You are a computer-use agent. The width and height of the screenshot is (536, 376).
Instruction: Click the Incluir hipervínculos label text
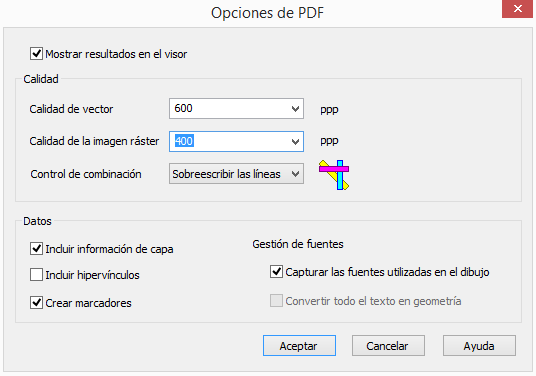pos(92,275)
